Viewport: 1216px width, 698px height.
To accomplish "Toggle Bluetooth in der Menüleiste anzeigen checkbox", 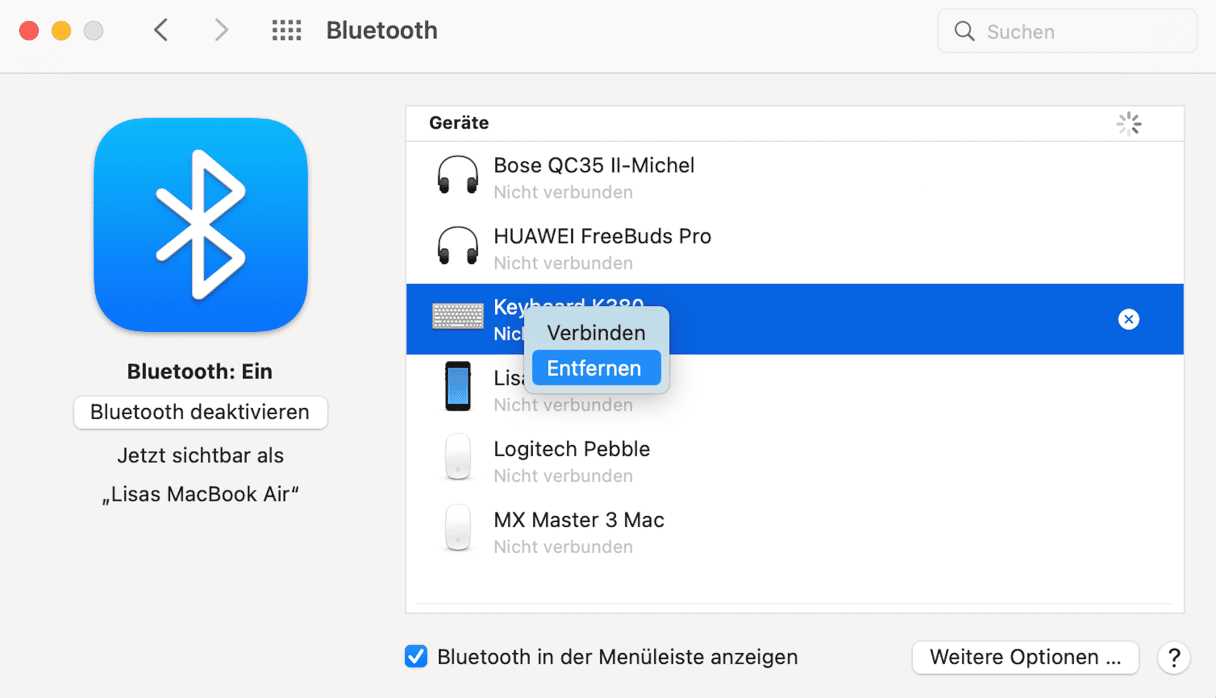I will (416, 657).
